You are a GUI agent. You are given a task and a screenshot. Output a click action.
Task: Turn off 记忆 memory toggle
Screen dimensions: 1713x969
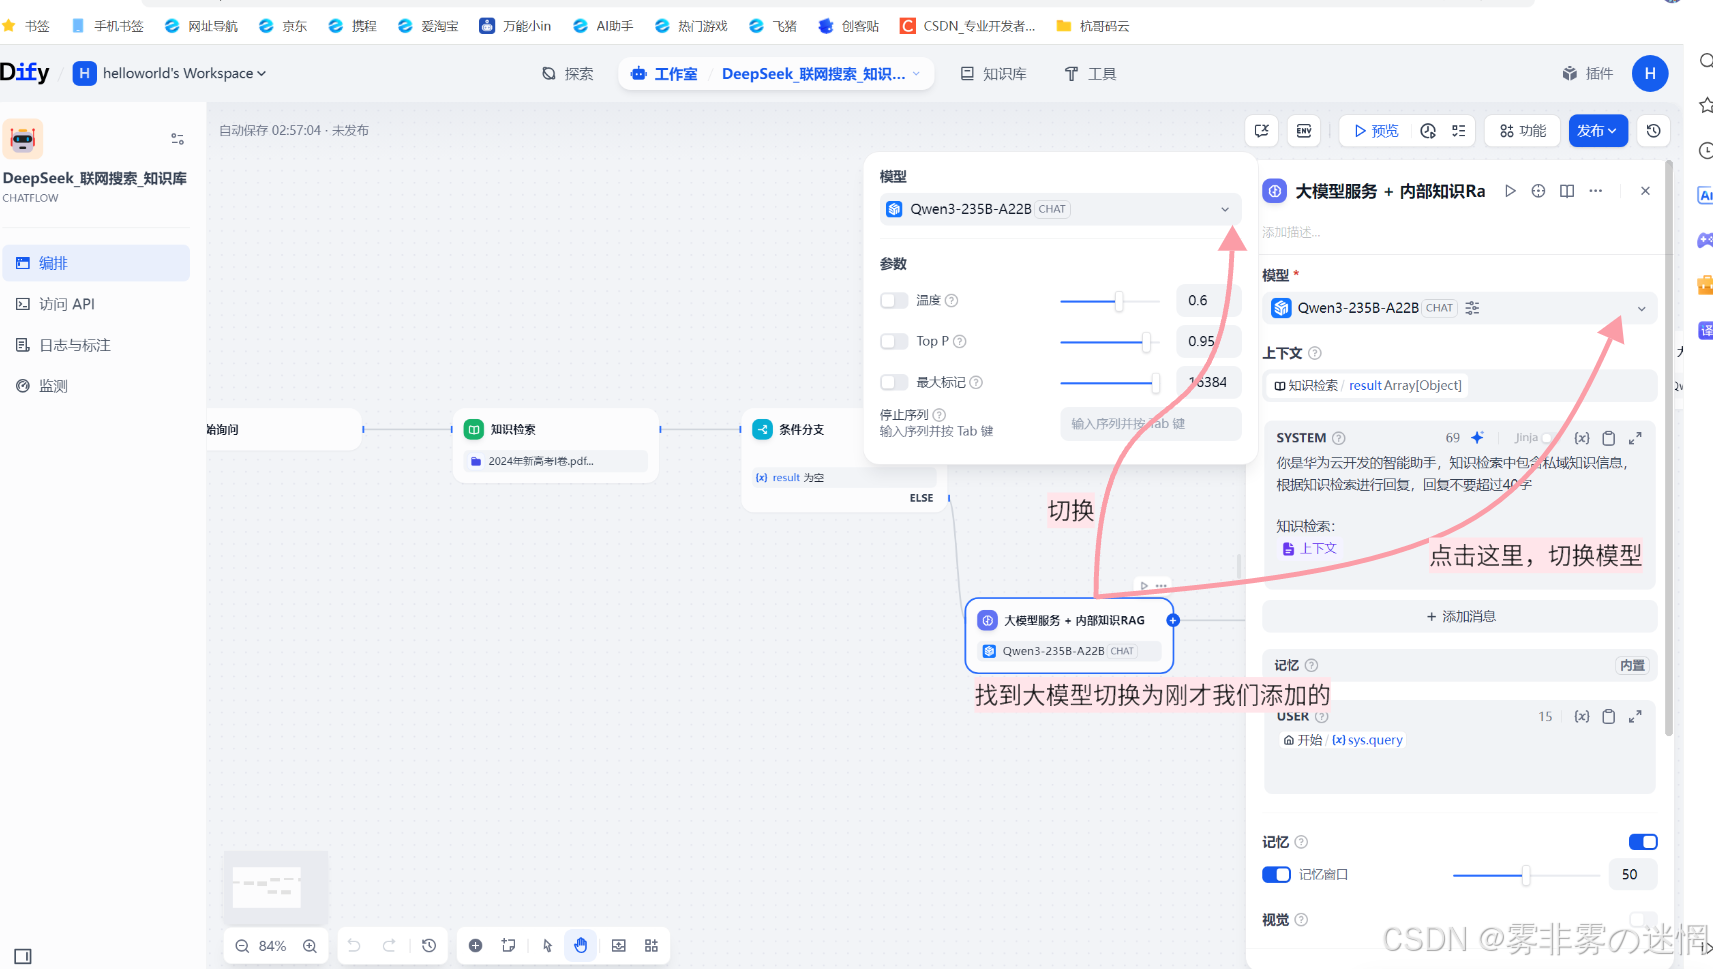(1643, 842)
